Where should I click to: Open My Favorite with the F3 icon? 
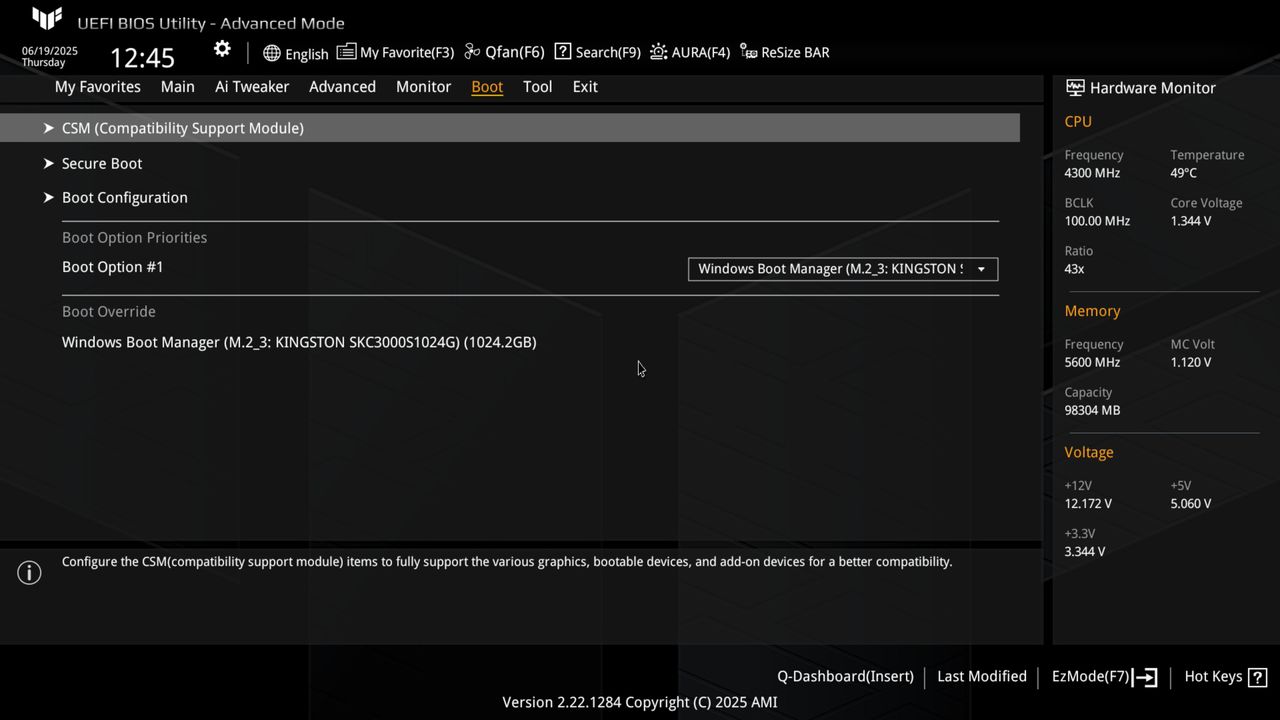point(395,52)
